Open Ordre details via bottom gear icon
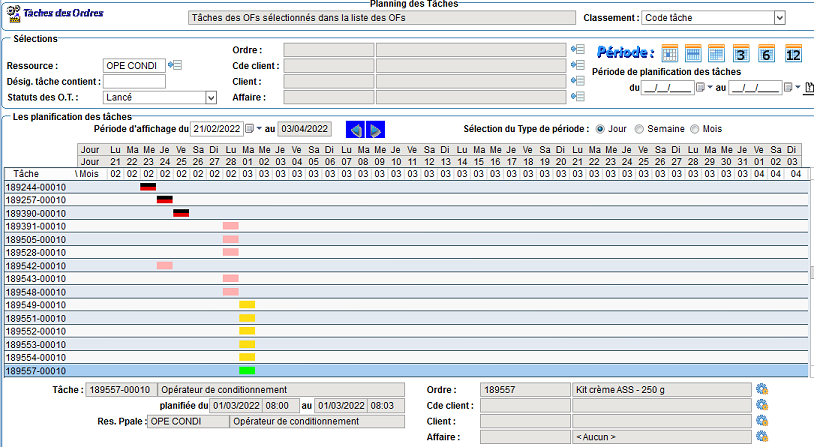The image size is (814, 447). pos(761,390)
